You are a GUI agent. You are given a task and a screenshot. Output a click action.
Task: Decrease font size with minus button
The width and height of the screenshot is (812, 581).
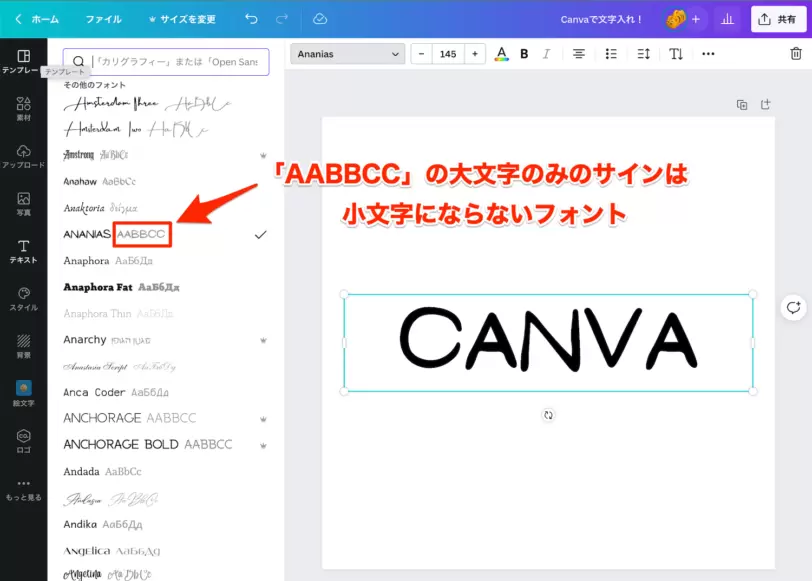click(x=422, y=54)
